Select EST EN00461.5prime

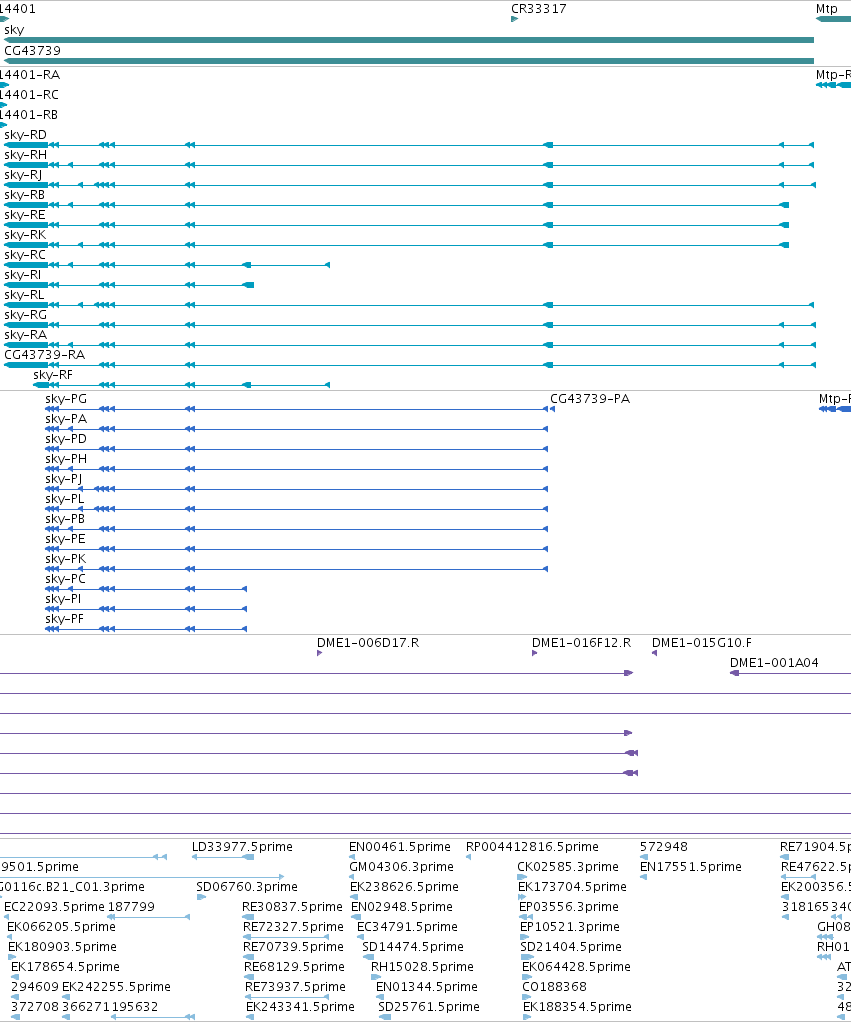(399, 847)
